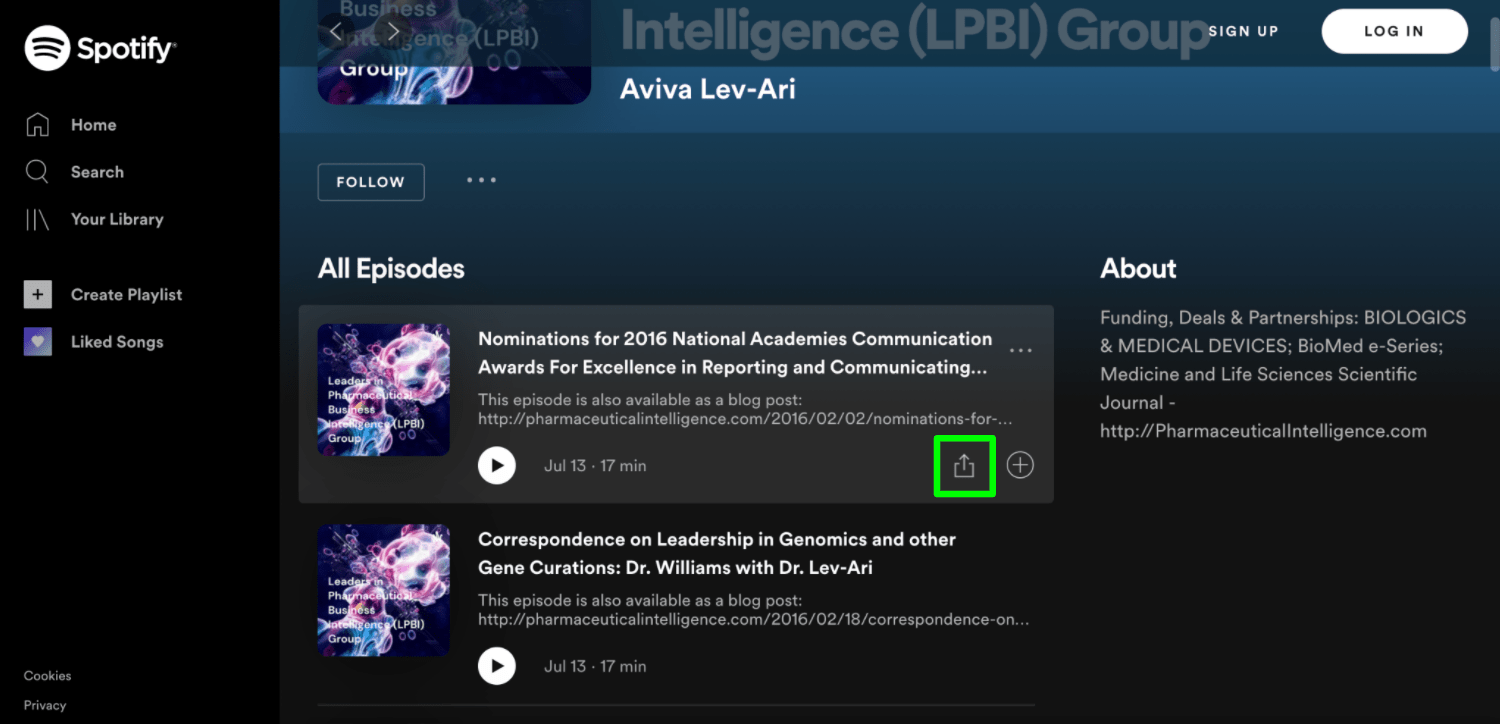Open Home via house icon
Viewport: 1500px width, 724px height.
coord(37,125)
